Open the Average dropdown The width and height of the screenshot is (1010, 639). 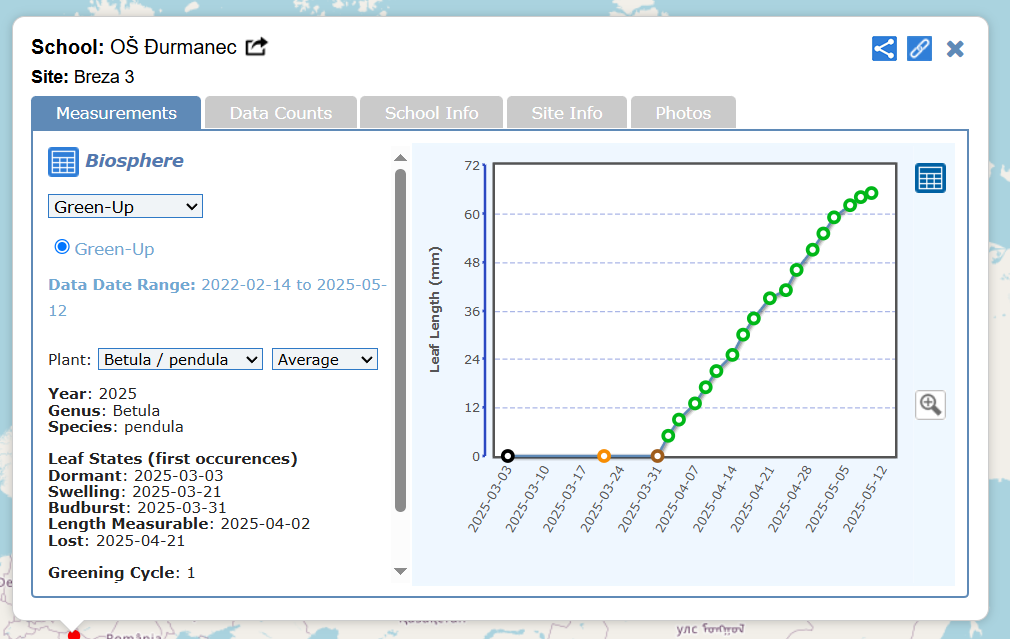[324, 359]
